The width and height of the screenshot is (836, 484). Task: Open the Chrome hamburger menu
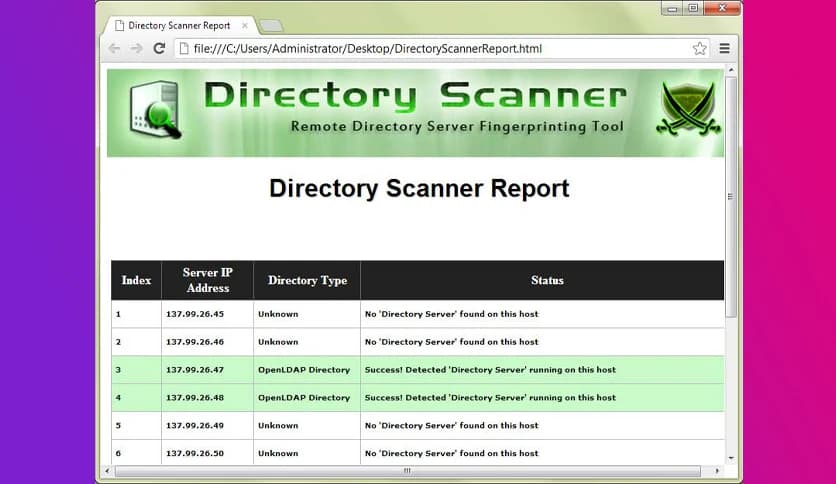tap(724, 49)
